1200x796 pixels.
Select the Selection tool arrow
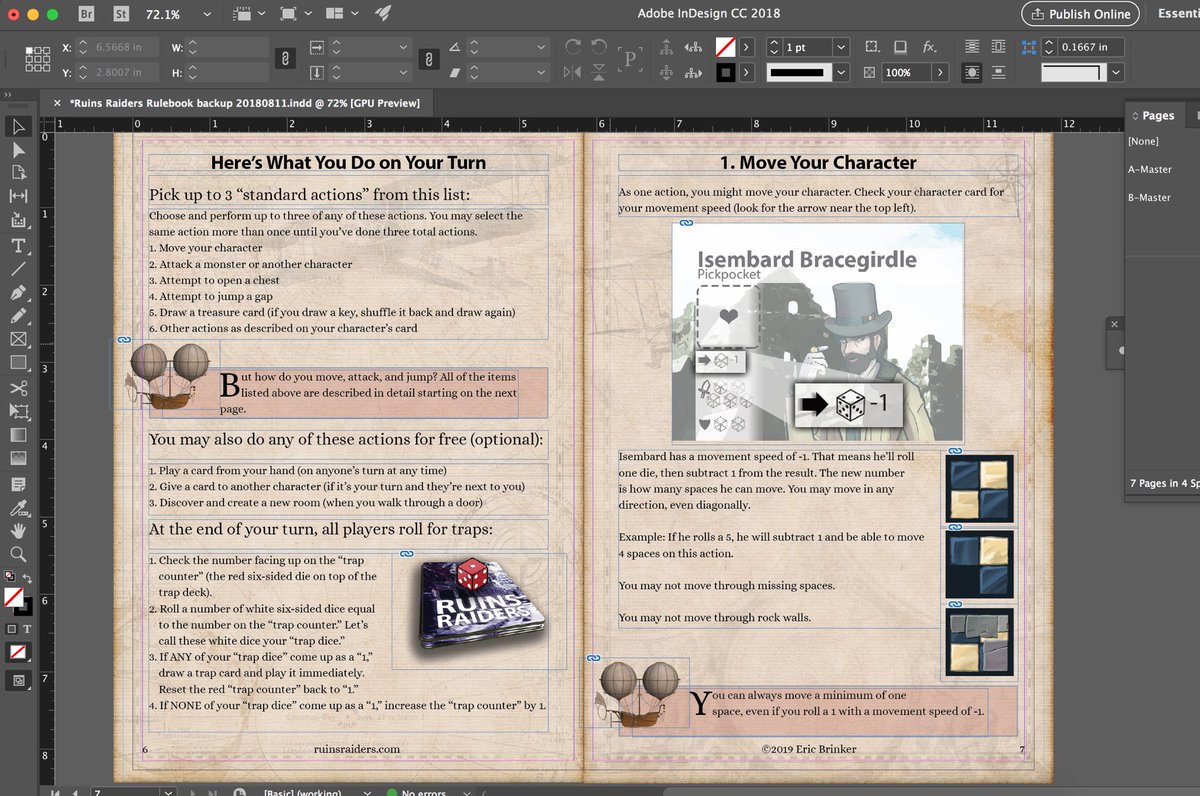tap(18, 126)
